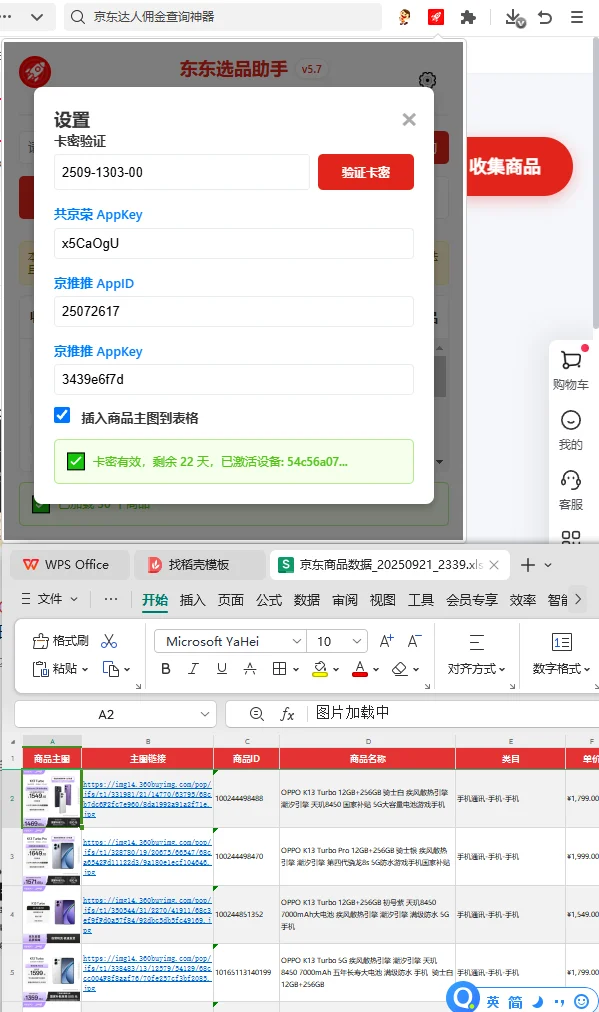Click cell with product ID 100244498488
The image size is (599, 1012).
coord(246,798)
